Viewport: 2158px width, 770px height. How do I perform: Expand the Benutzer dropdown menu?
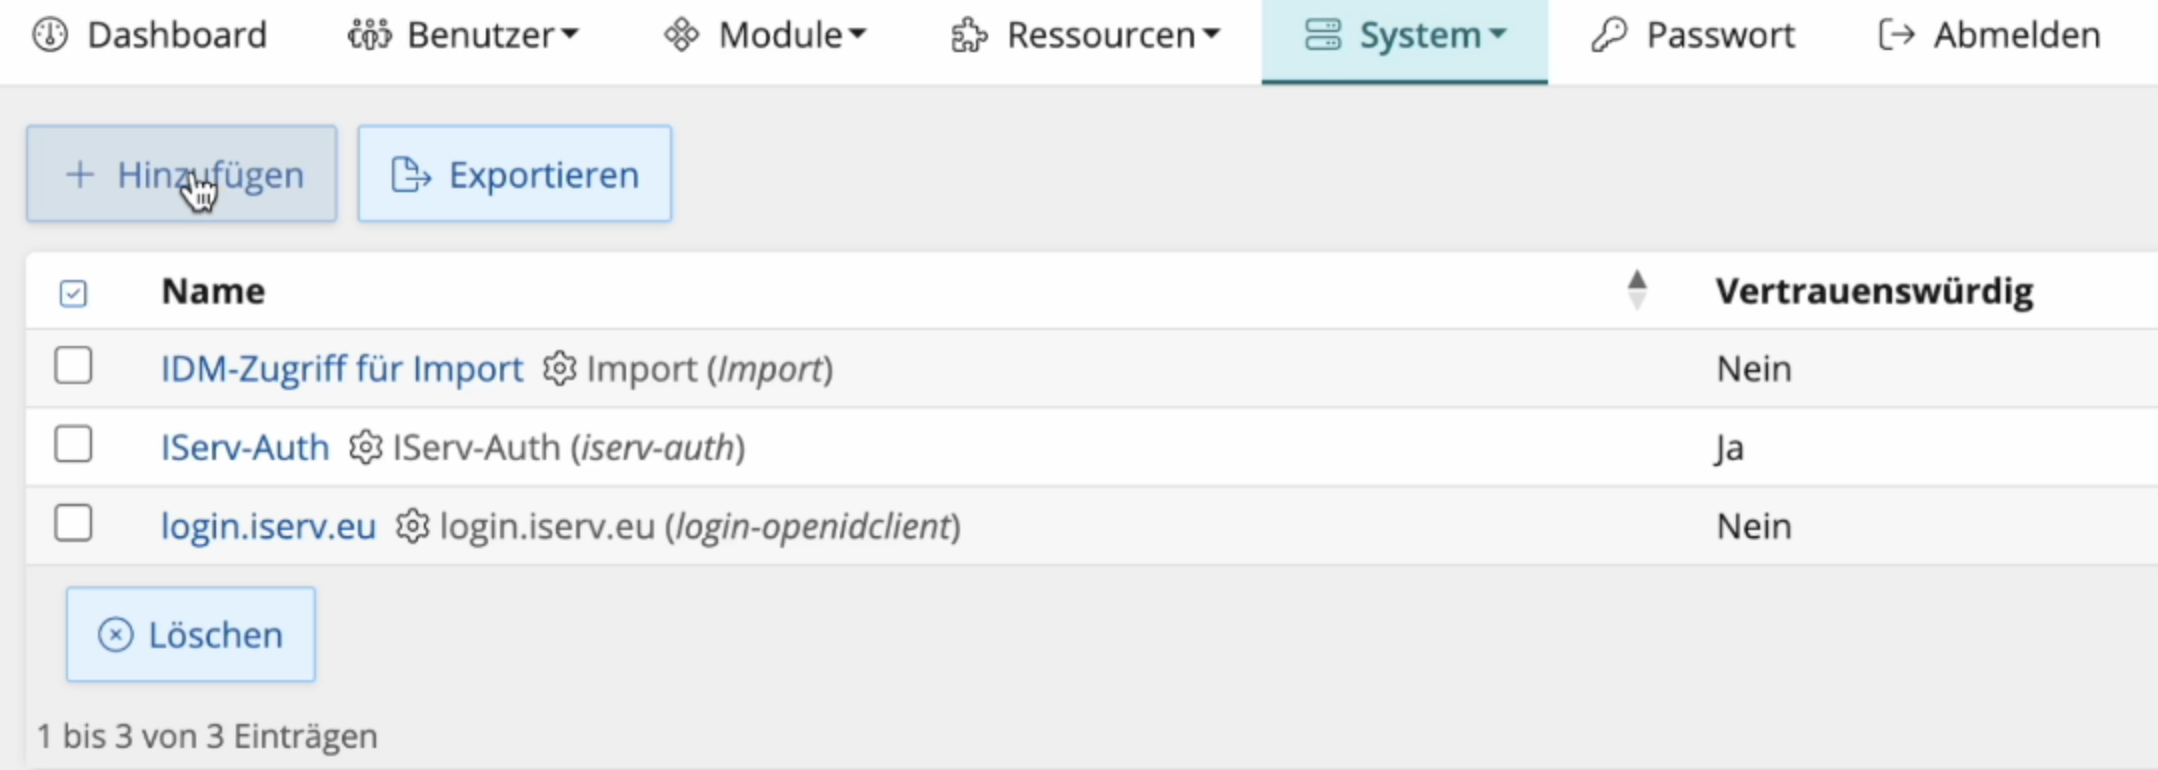[x=464, y=35]
